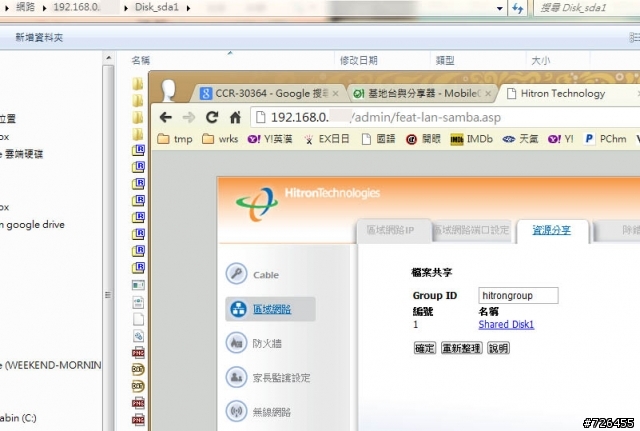This screenshot has width=640, height=431.
Task: Click Explorer's refresh button beside address bar
Action: (518, 8)
